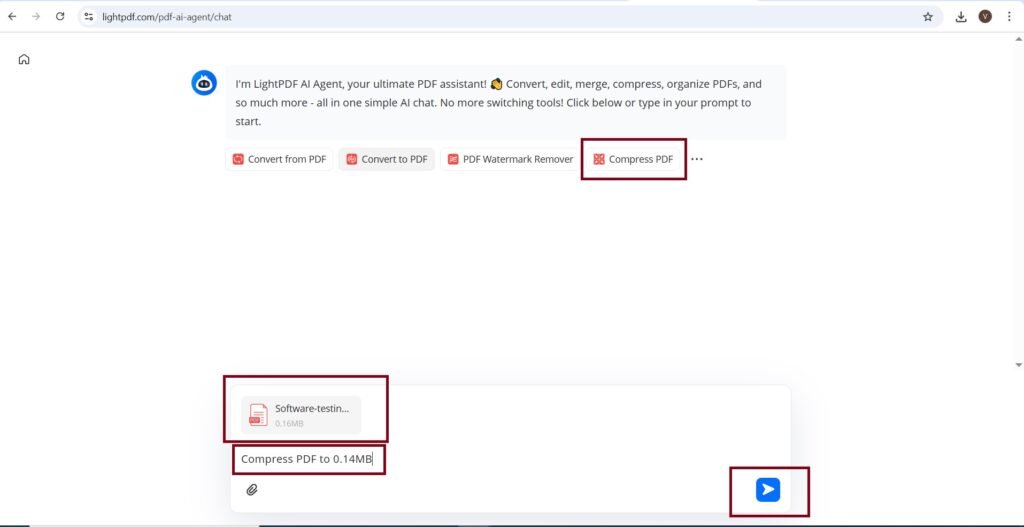
Task: Click the paperclip attachment icon
Action: point(252,490)
